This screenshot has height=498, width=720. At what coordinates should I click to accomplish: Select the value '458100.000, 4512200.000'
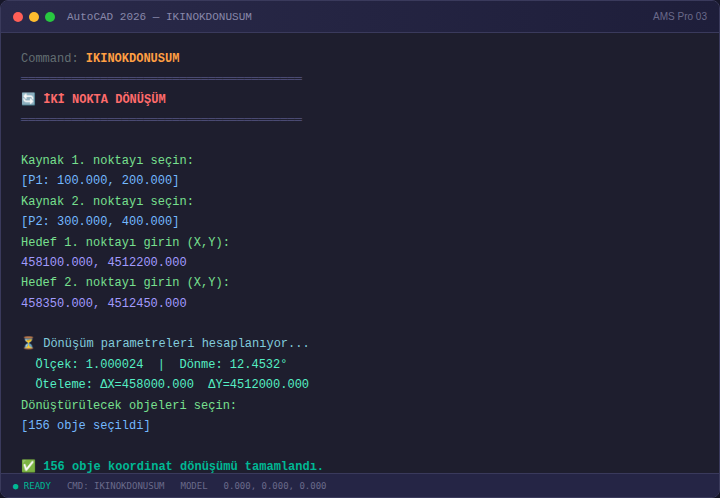point(104,262)
